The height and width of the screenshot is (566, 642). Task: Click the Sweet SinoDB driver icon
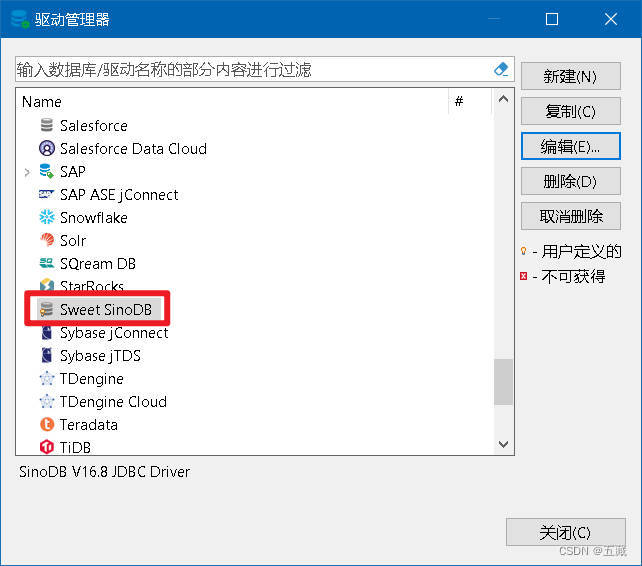pos(46,309)
